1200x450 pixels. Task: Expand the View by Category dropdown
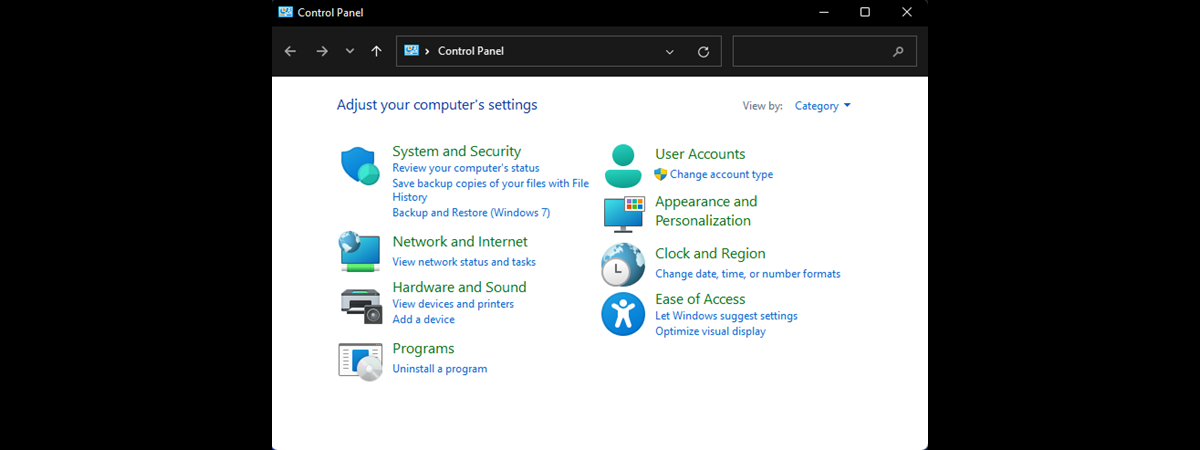click(x=822, y=106)
